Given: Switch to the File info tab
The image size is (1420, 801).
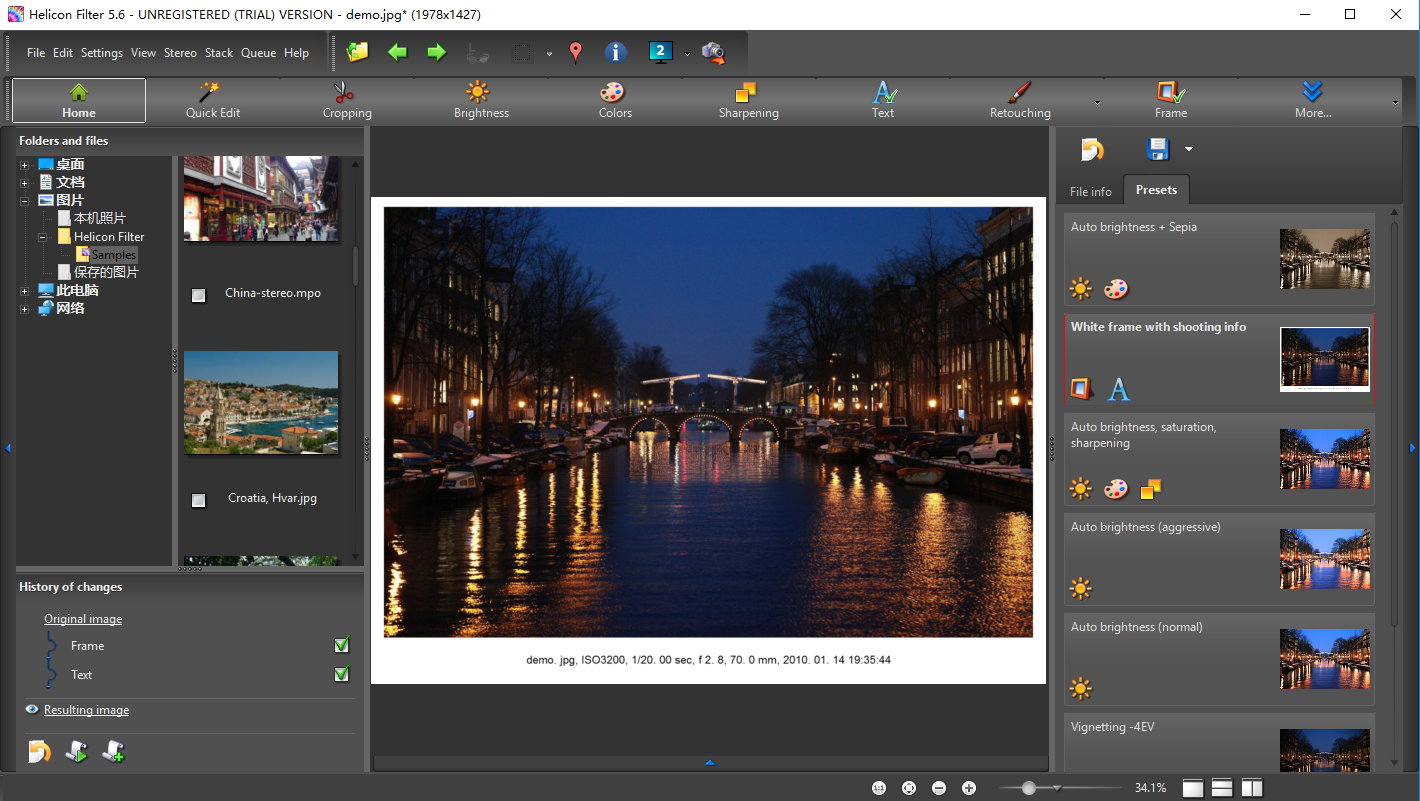Looking at the screenshot, I should 1090,191.
